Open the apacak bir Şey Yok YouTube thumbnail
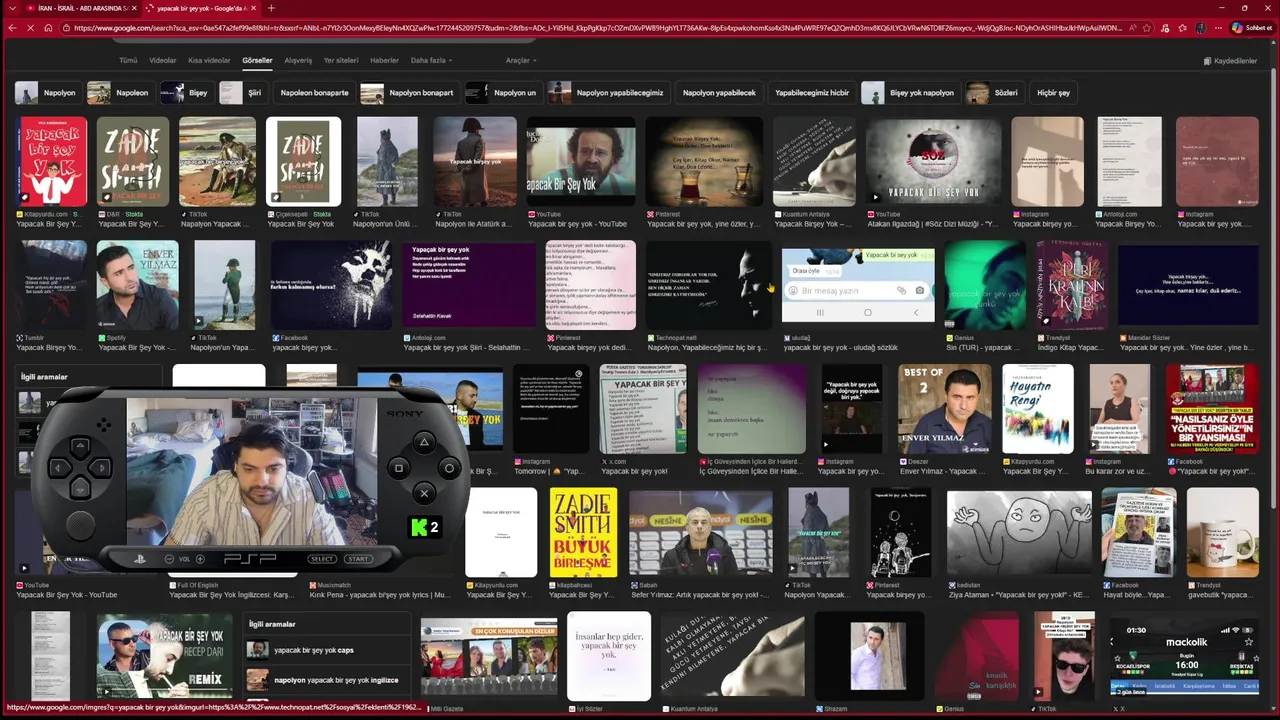Viewport: 1280px width, 720px height. [x=580, y=161]
